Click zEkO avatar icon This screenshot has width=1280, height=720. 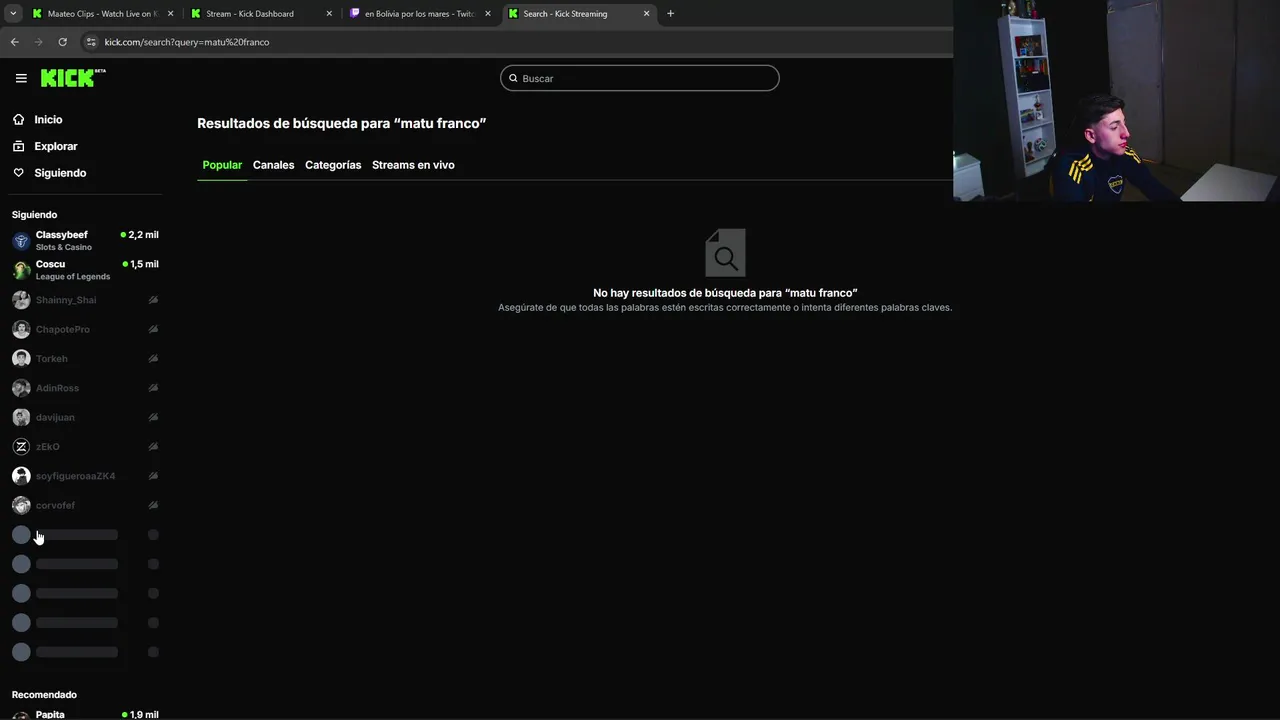click(21, 446)
